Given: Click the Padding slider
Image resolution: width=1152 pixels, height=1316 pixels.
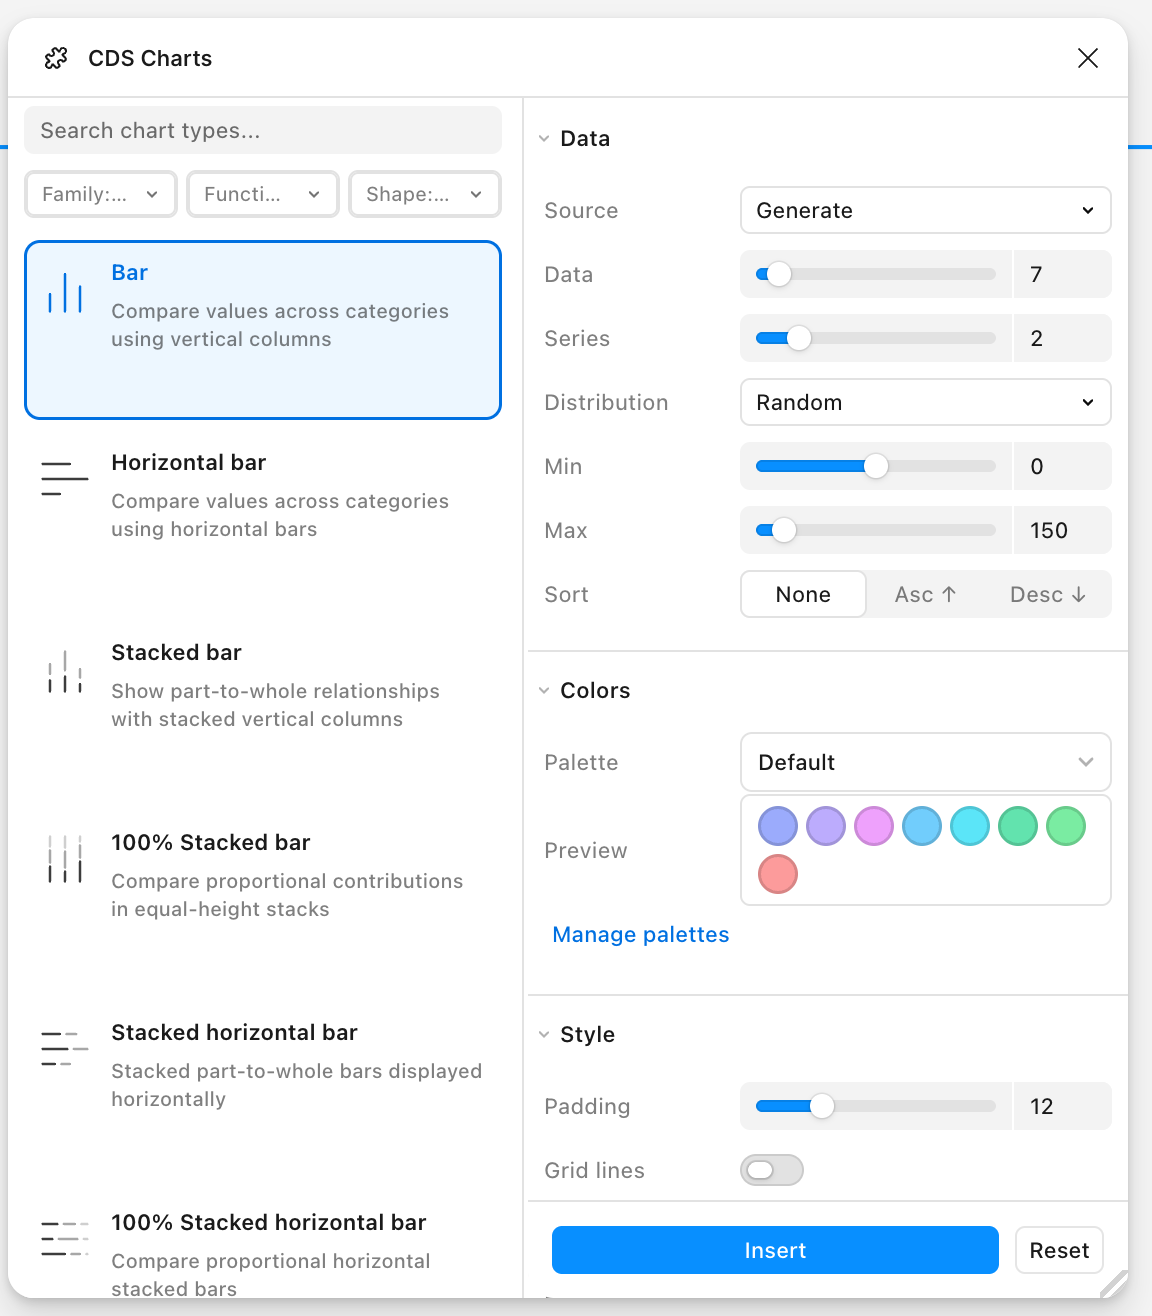Looking at the screenshot, I should (x=876, y=1106).
